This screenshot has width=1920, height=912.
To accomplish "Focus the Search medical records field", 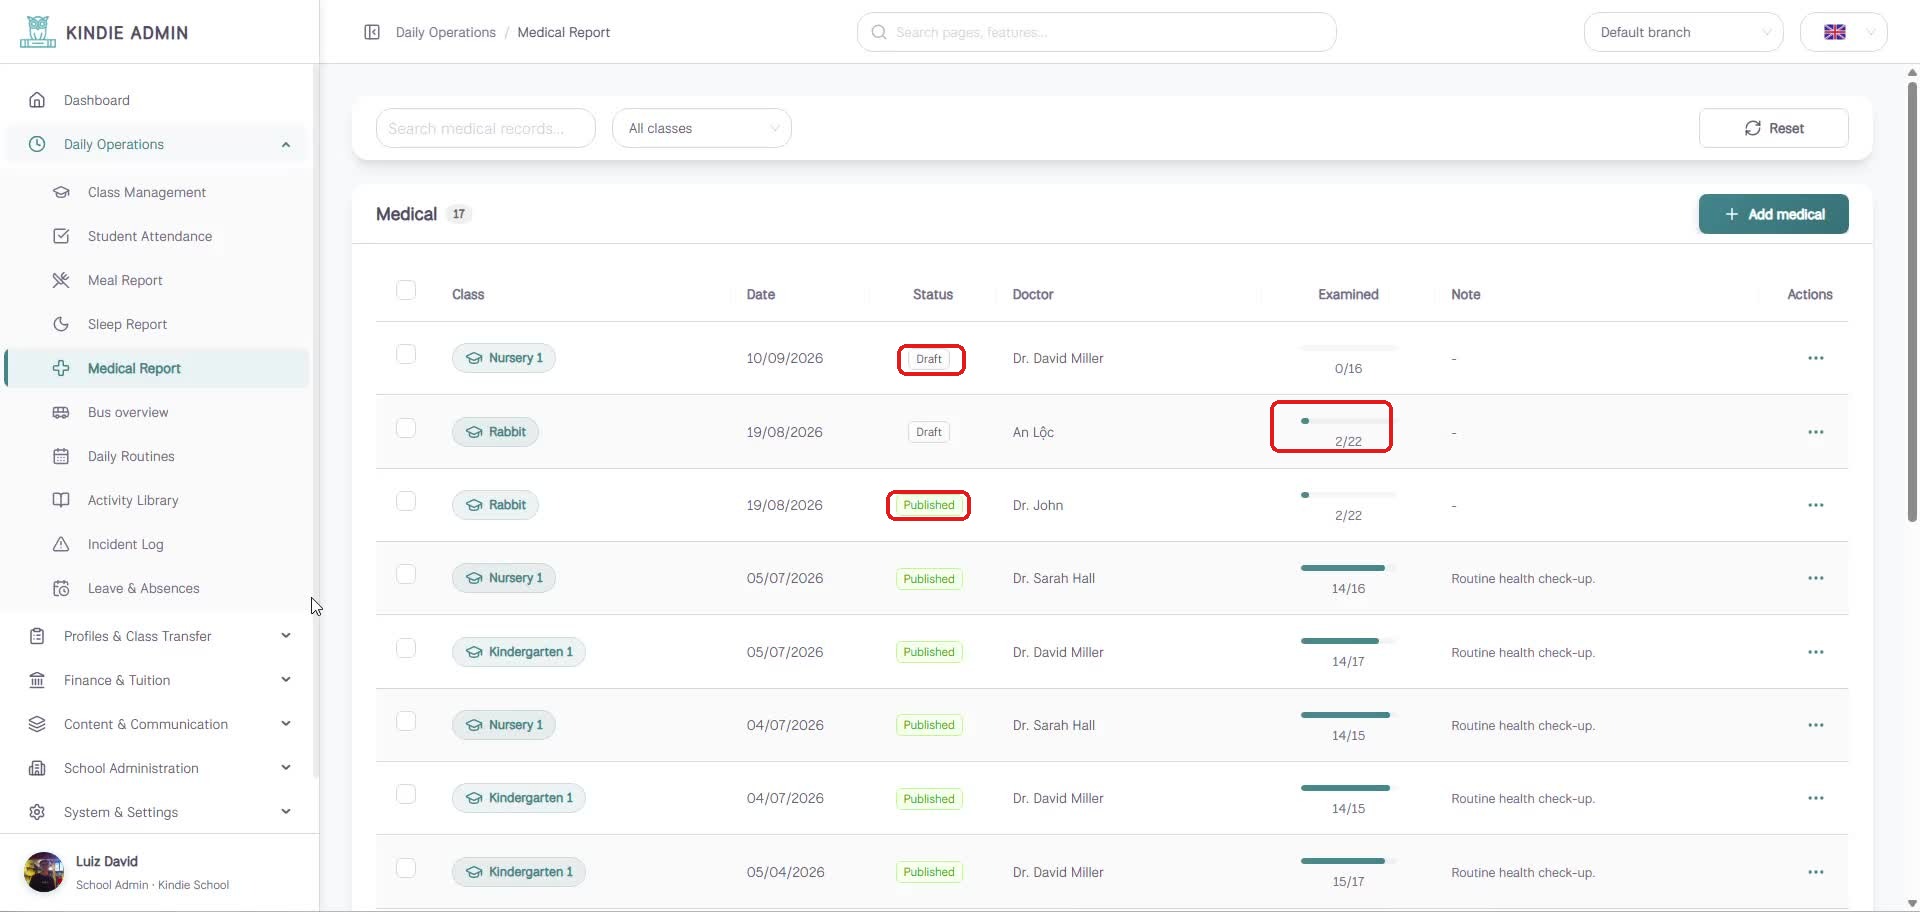I will (x=485, y=128).
